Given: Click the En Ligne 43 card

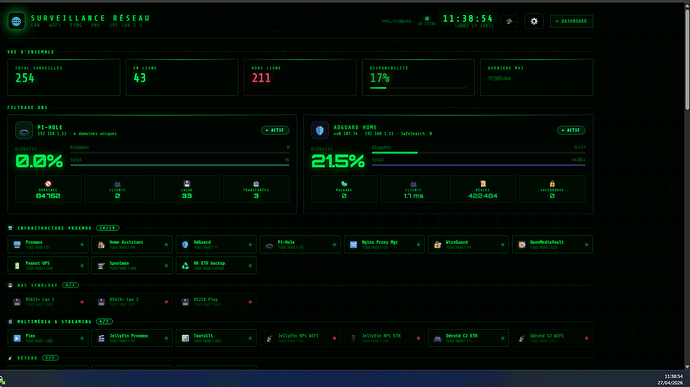Looking at the screenshot, I should pos(182,77).
